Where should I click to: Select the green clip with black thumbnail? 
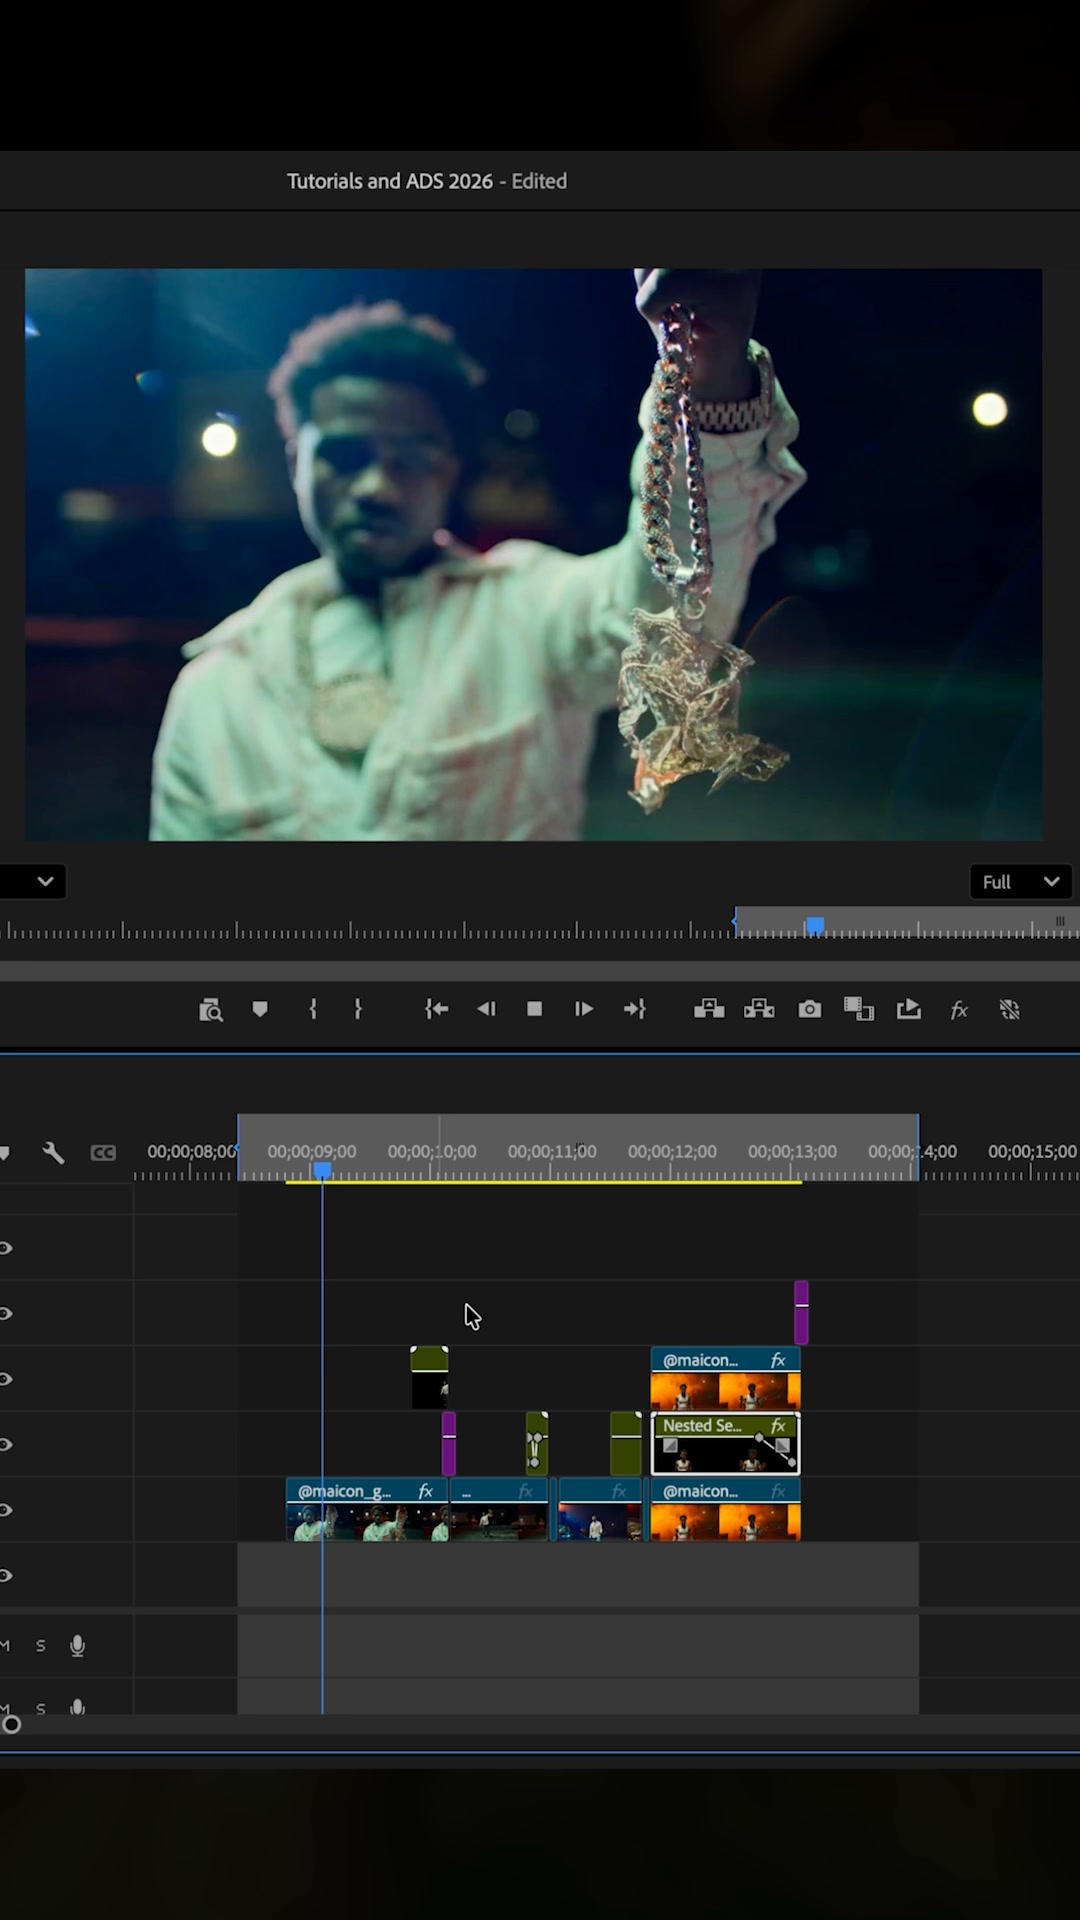[x=429, y=1377]
